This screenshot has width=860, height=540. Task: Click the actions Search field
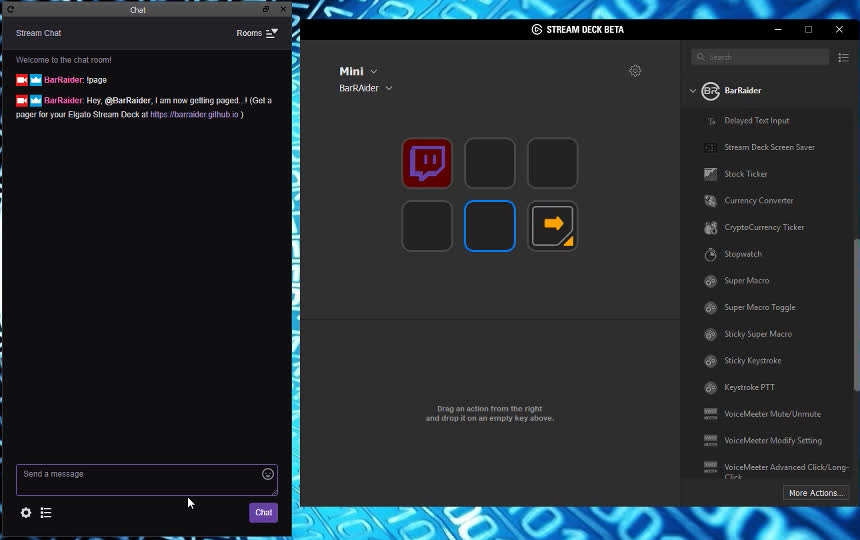click(x=760, y=57)
